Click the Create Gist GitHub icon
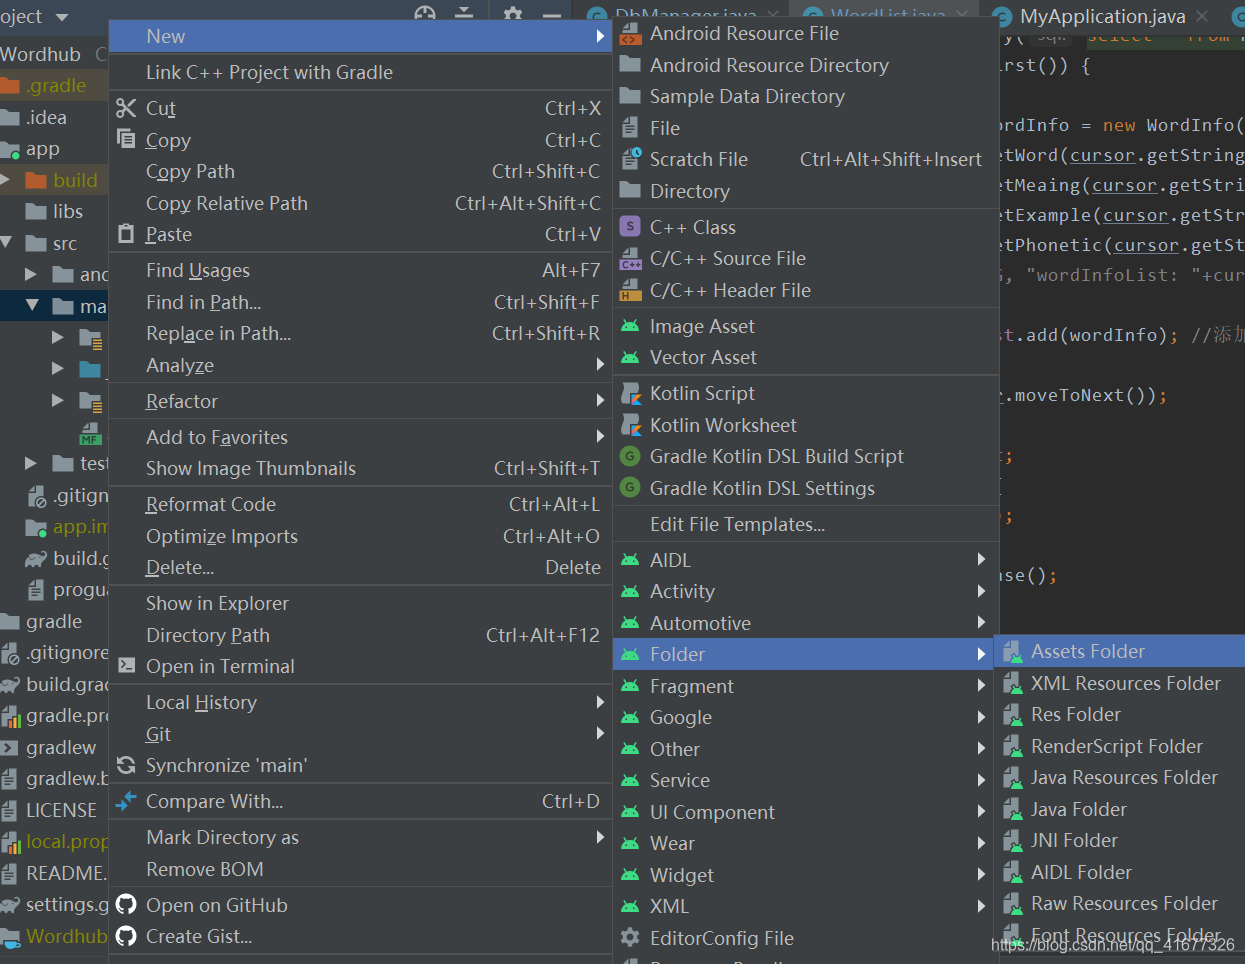 pyautogui.click(x=126, y=936)
